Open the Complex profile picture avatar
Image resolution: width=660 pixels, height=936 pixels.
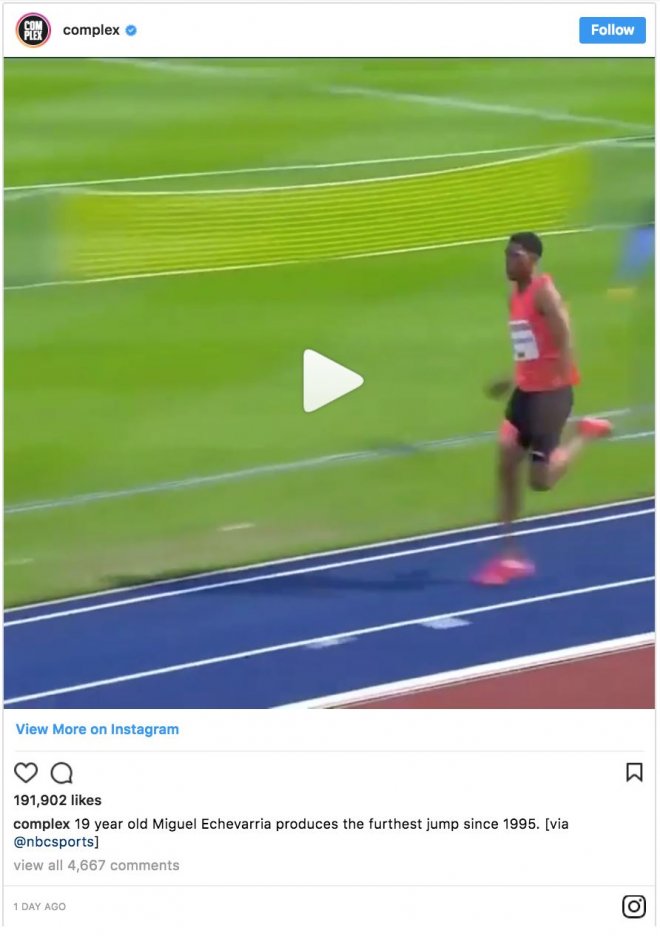click(33, 30)
